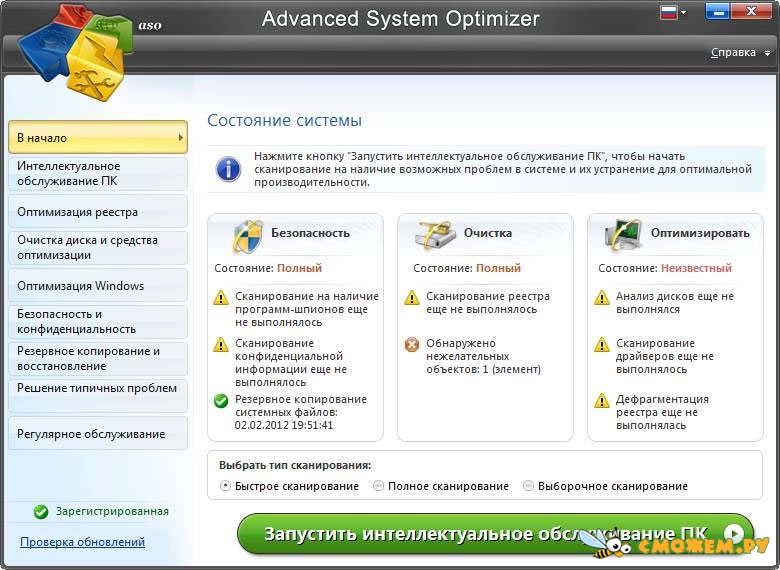780x570 pixels.
Task: Click text Сканирование реестра еще не выполнялось
Action: 488,302
